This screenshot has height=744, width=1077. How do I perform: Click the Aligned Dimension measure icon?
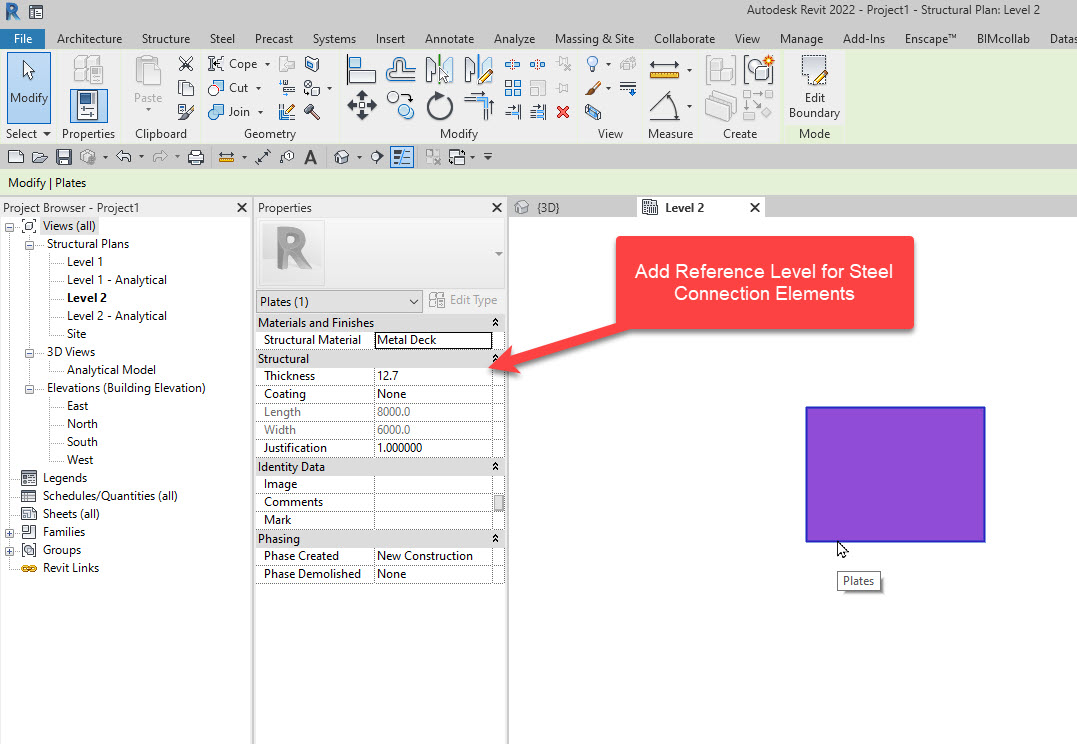pyautogui.click(x=664, y=69)
